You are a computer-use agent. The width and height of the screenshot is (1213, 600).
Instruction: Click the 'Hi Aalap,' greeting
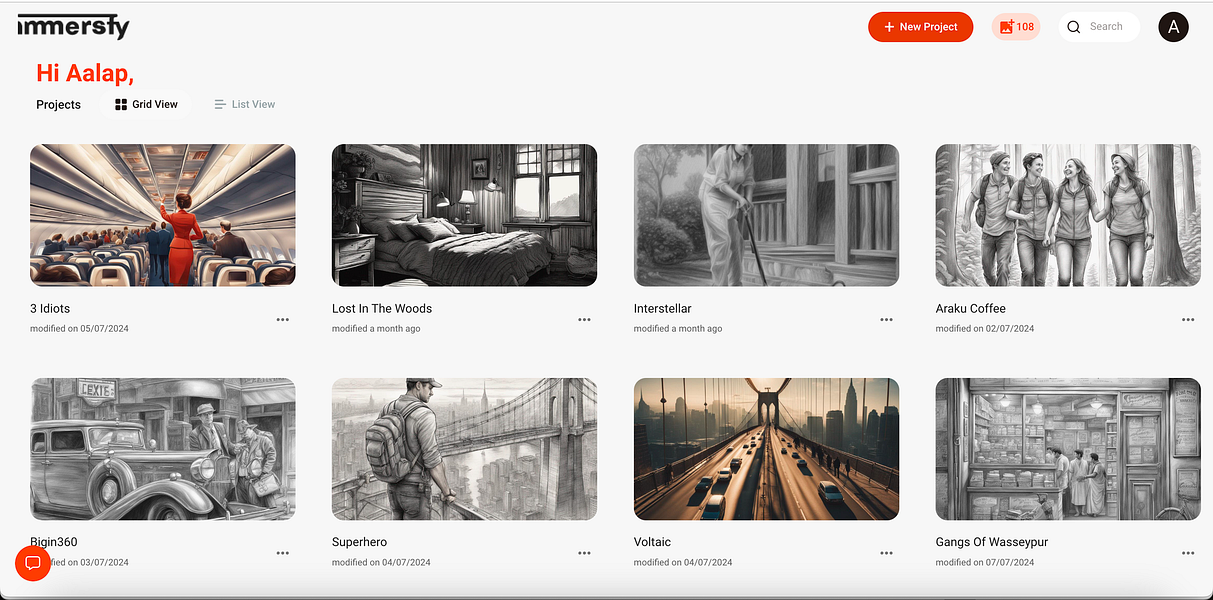[x=85, y=73]
